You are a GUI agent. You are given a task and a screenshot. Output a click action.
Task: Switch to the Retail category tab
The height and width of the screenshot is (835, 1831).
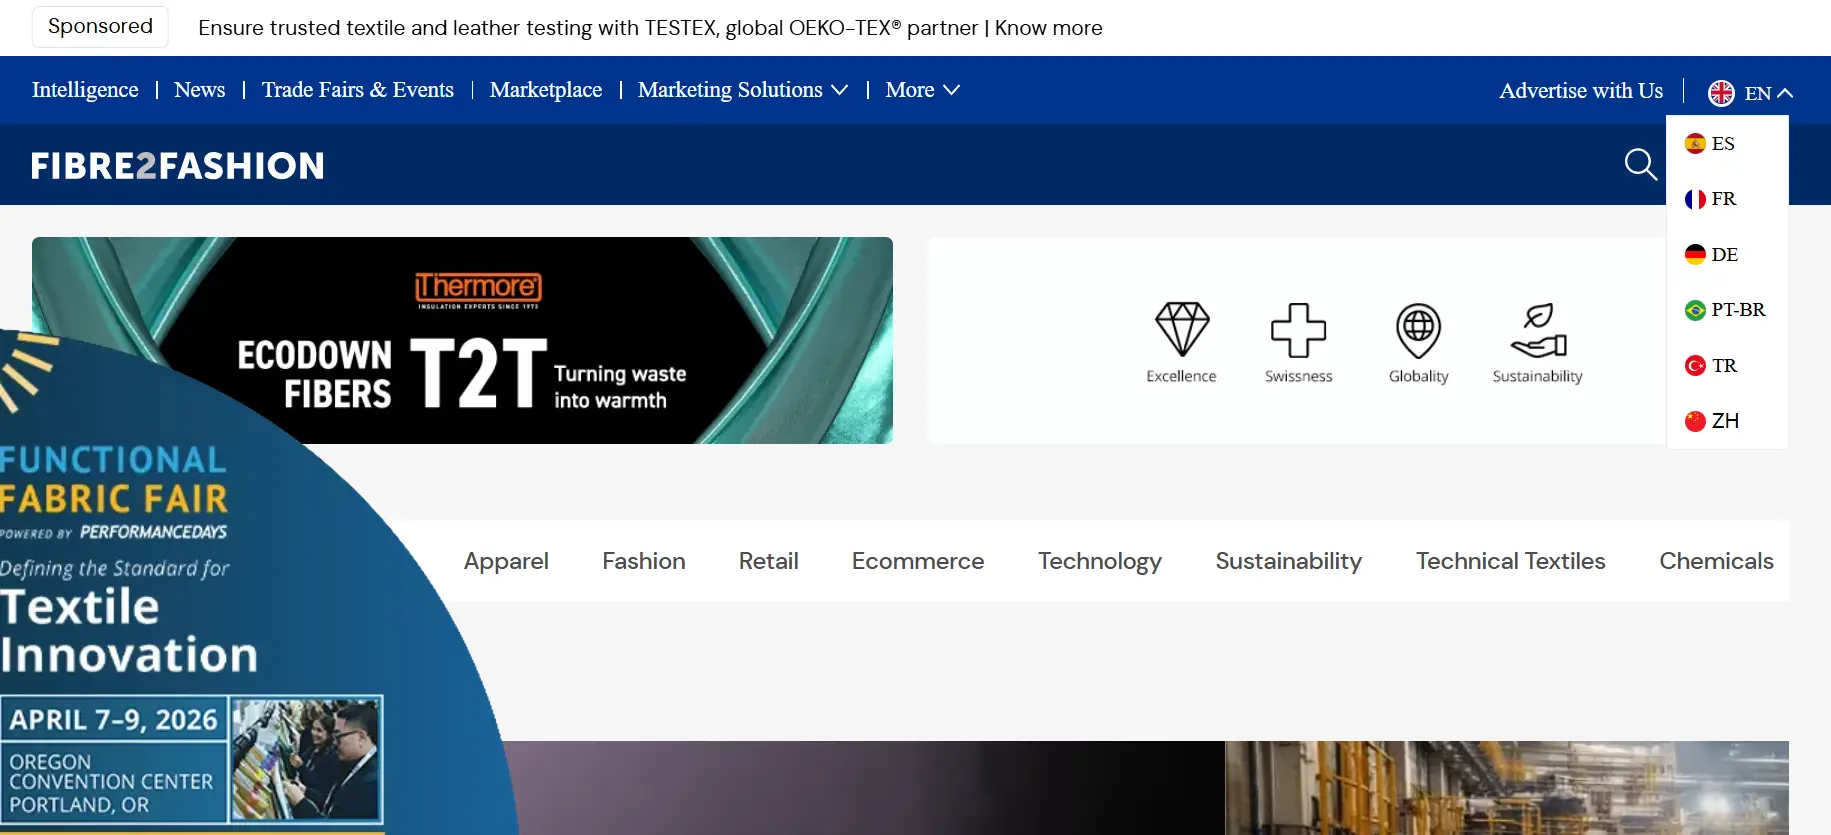click(x=769, y=561)
